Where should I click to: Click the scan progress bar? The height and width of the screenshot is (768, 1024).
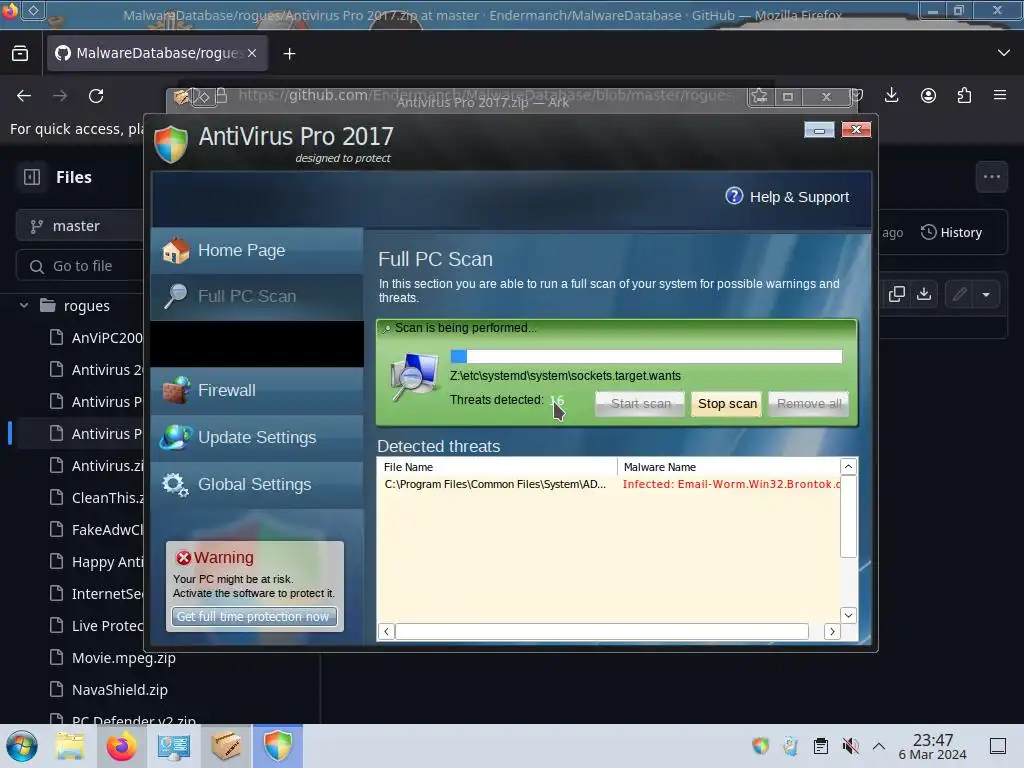pos(646,356)
